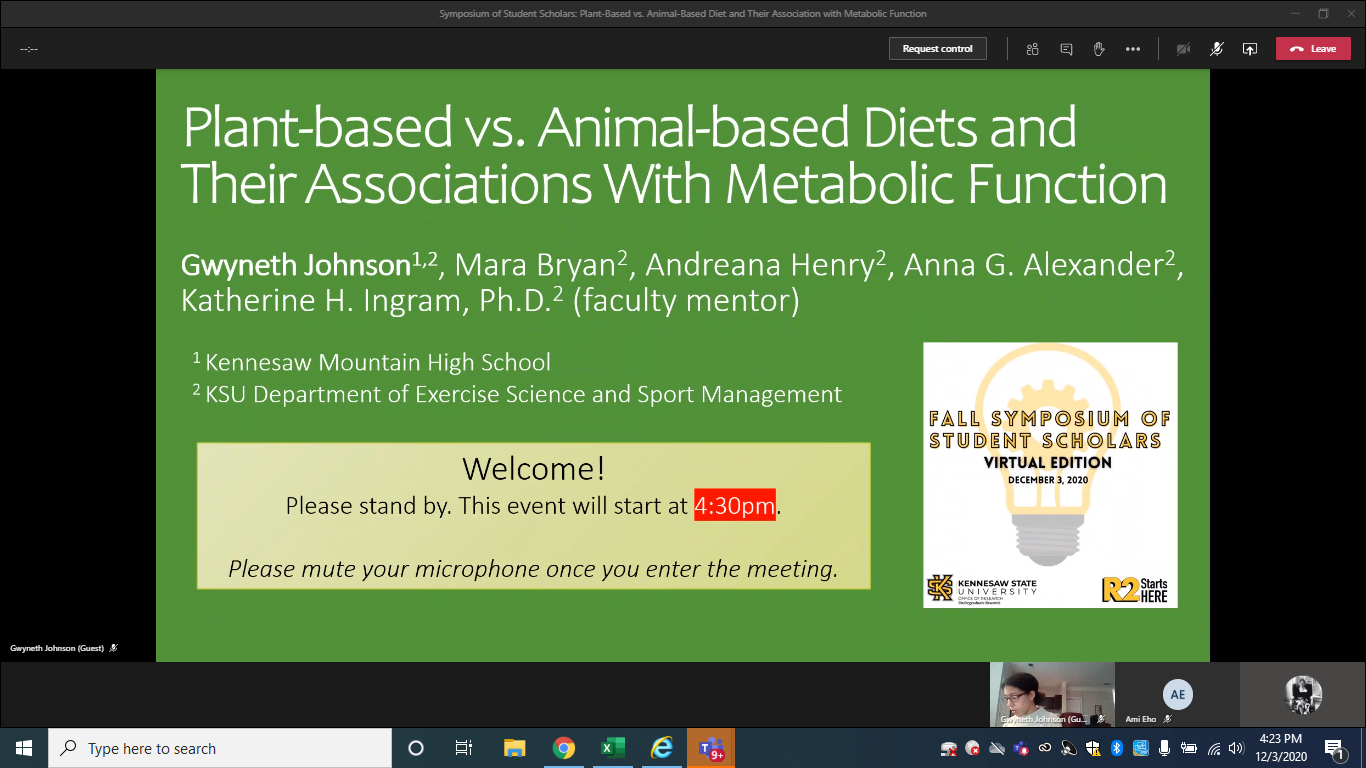Image resolution: width=1366 pixels, height=768 pixels.
Task: Show the meeting participants panel
Action: (x=1033, y=49)
